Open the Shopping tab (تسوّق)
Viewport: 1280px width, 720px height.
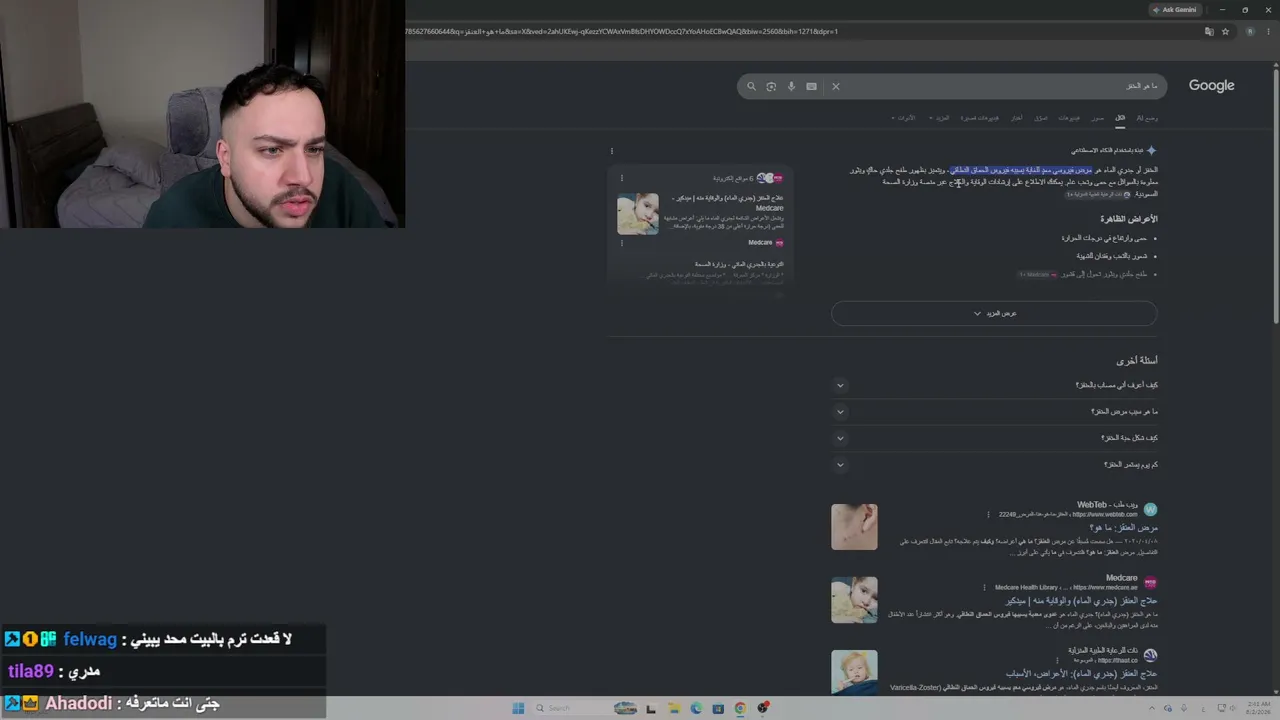click(x=1041, y=118)
